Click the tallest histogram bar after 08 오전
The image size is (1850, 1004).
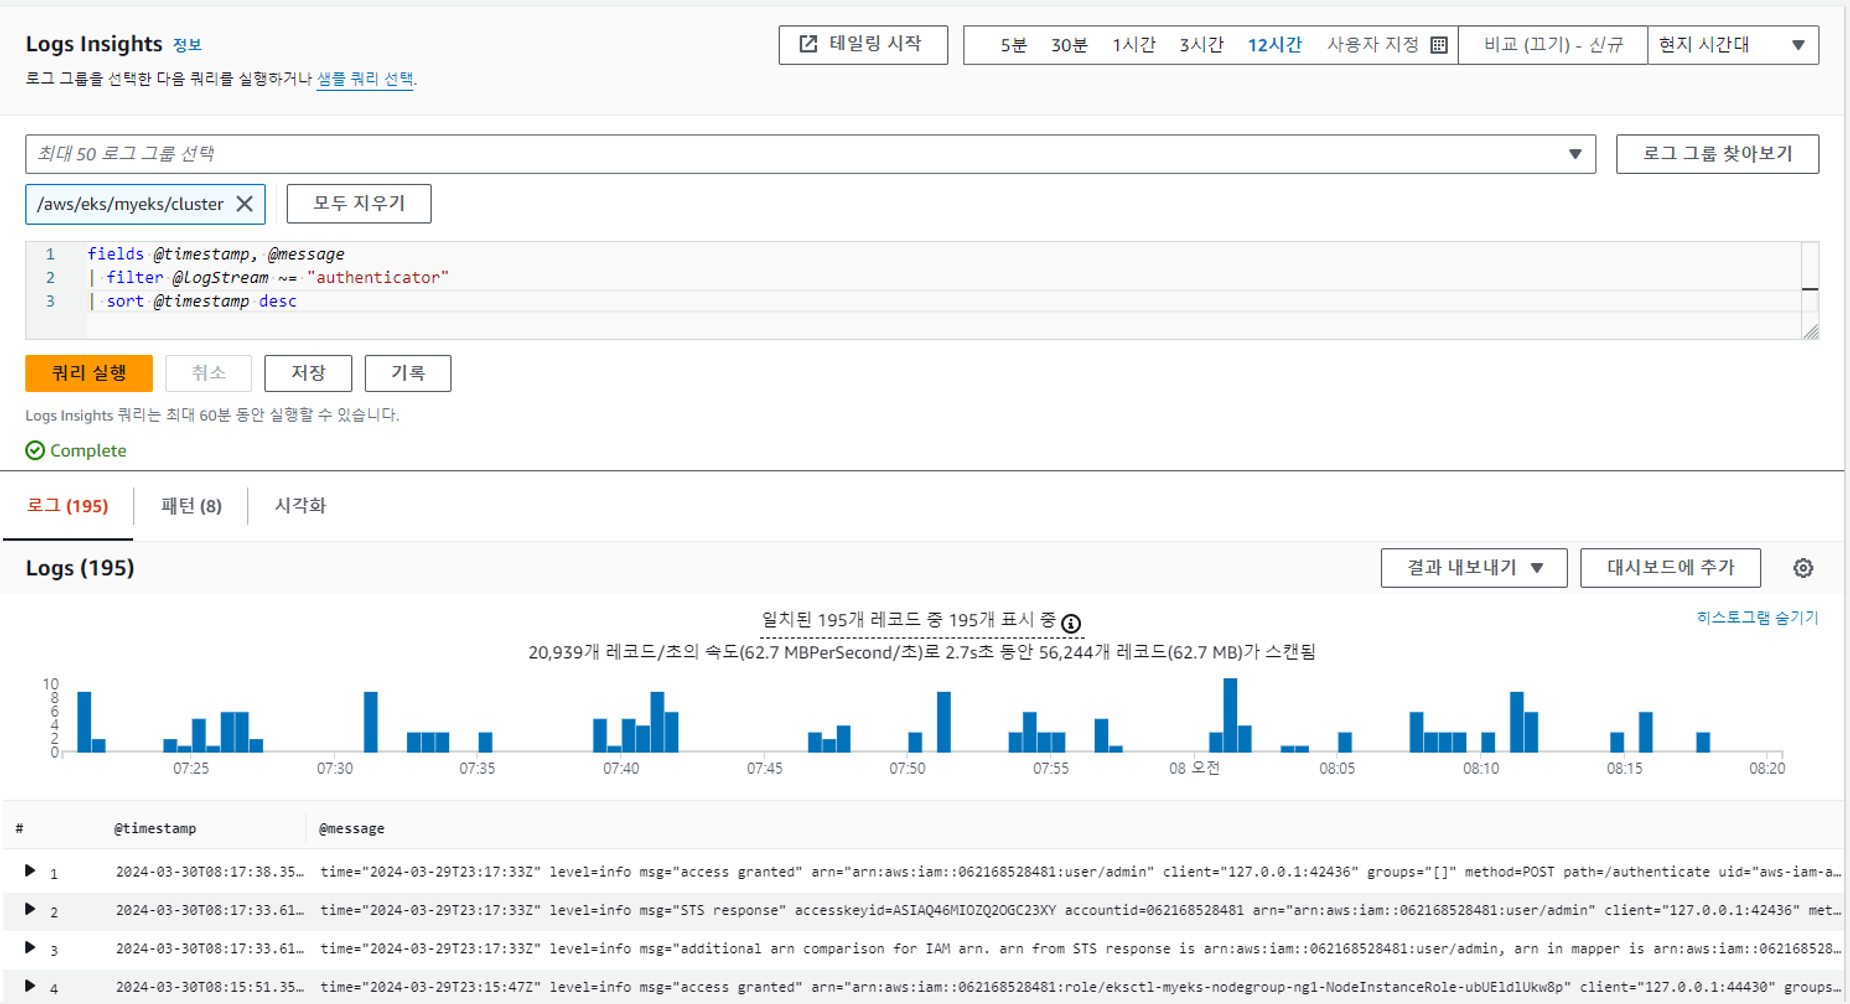click(1230, 715)
